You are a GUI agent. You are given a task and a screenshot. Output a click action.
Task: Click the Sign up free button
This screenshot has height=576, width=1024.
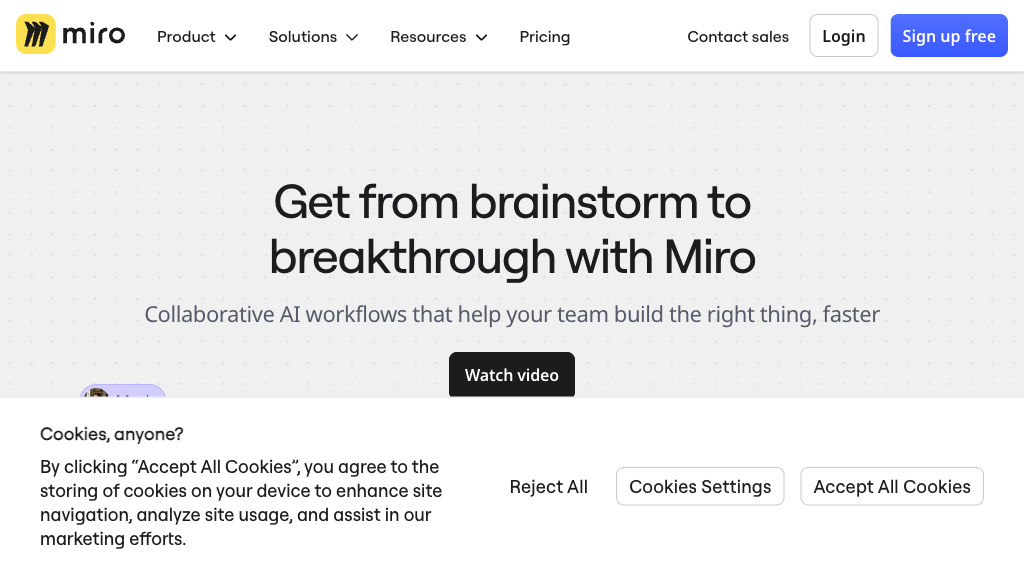pos(949,36)
